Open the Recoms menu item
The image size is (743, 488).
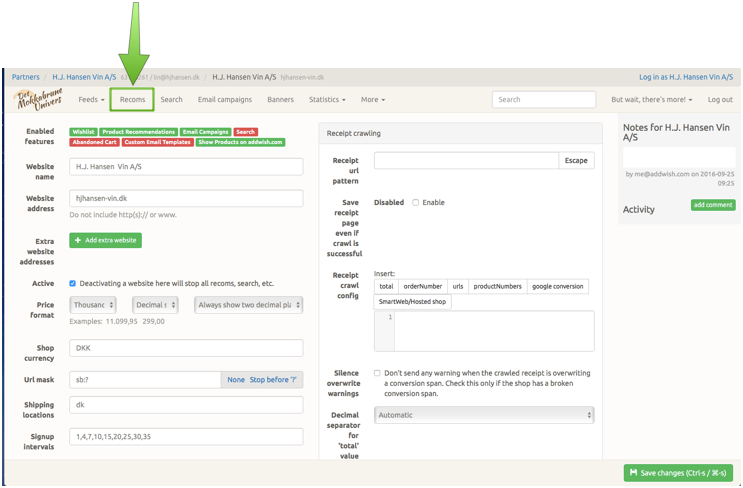(132, 99)
